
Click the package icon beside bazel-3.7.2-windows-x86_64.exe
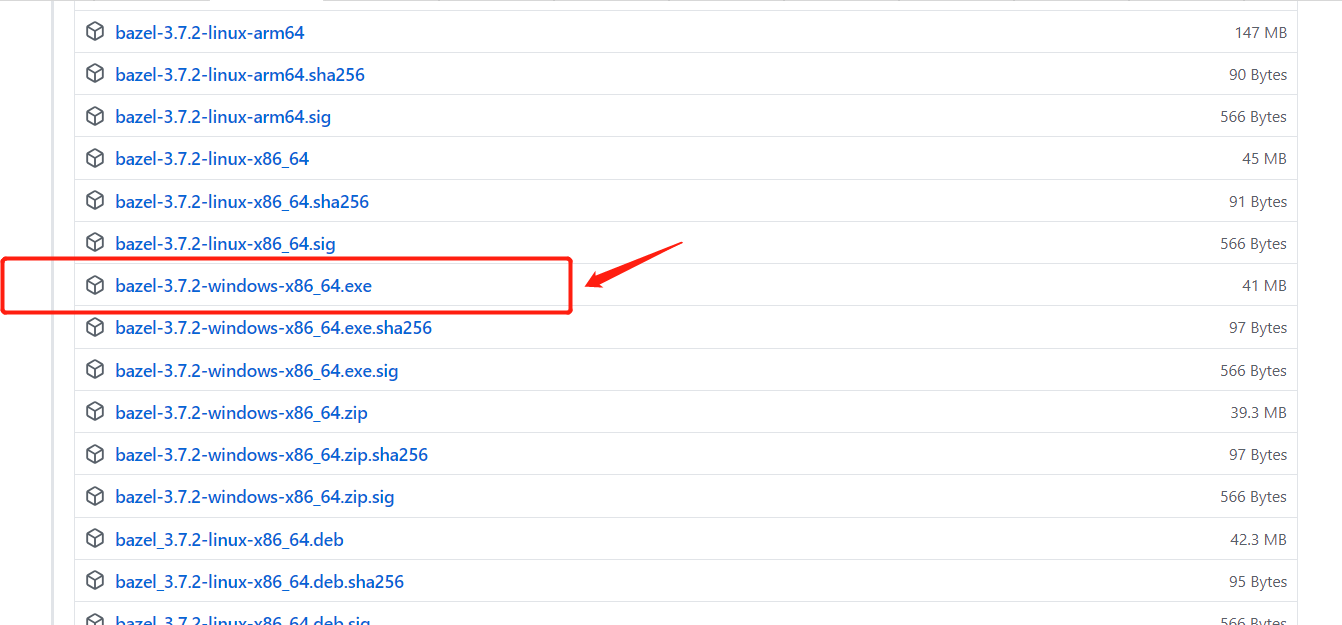[94, 285]
